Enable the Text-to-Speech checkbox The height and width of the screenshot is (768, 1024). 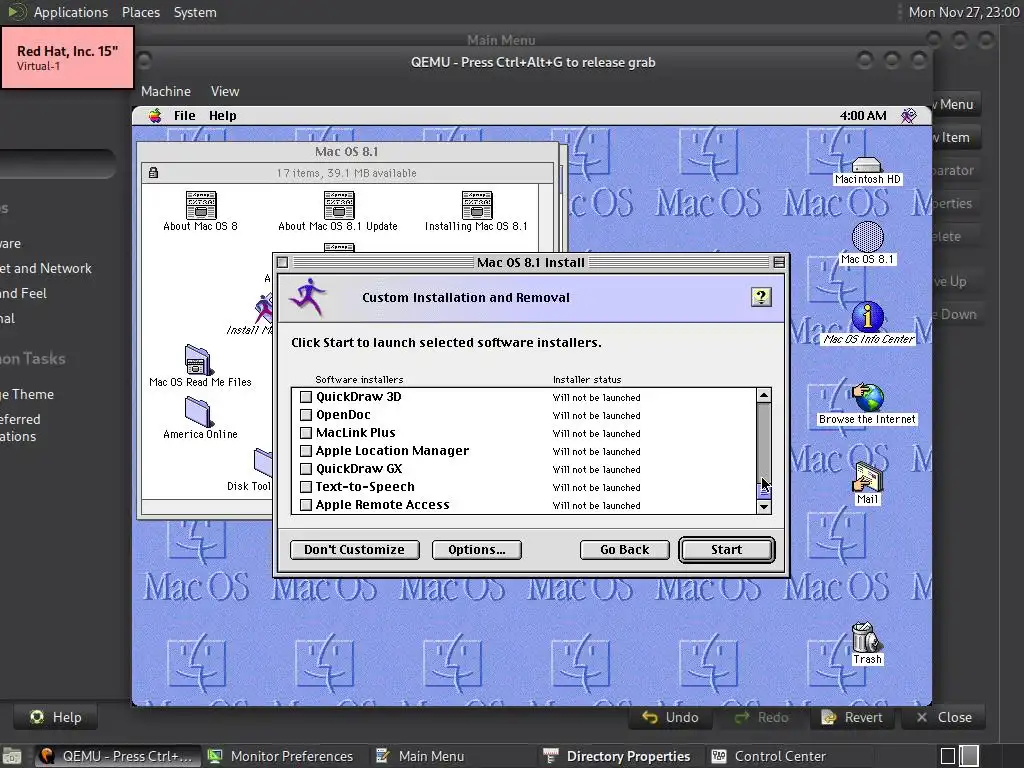(306, 487)
